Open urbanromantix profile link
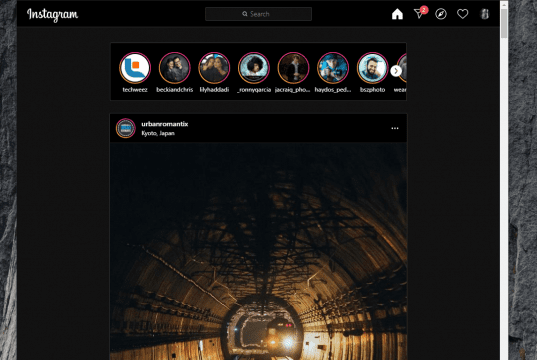Image resolution: width=537 pixels, height=360 pixels. click(x=165, y=124)
